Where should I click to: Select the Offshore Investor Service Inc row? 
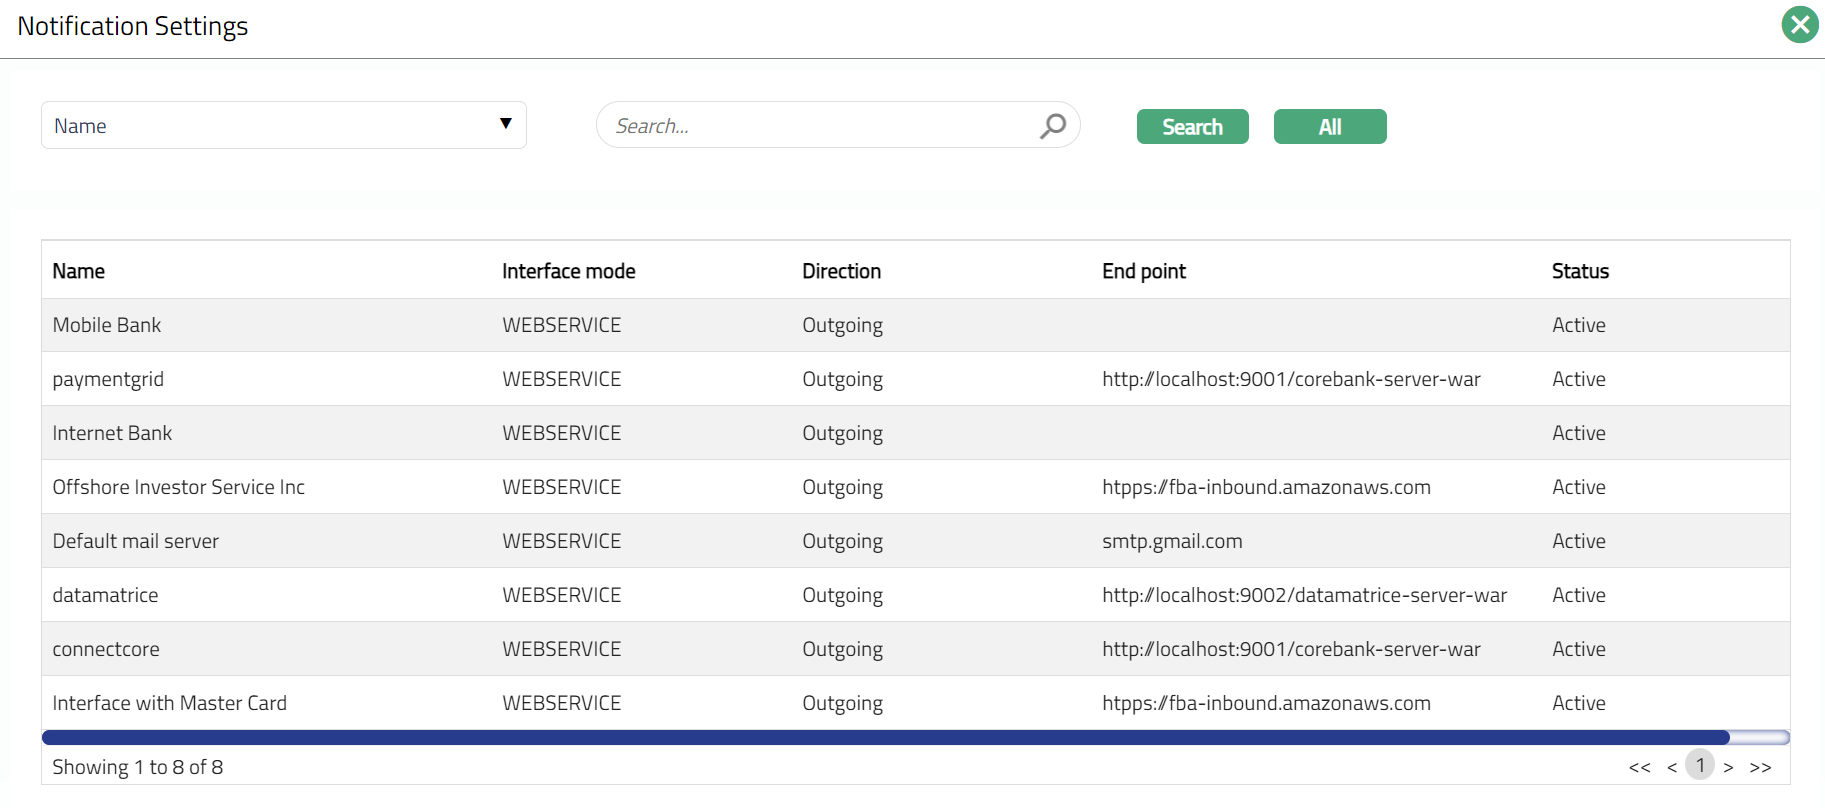178,487
